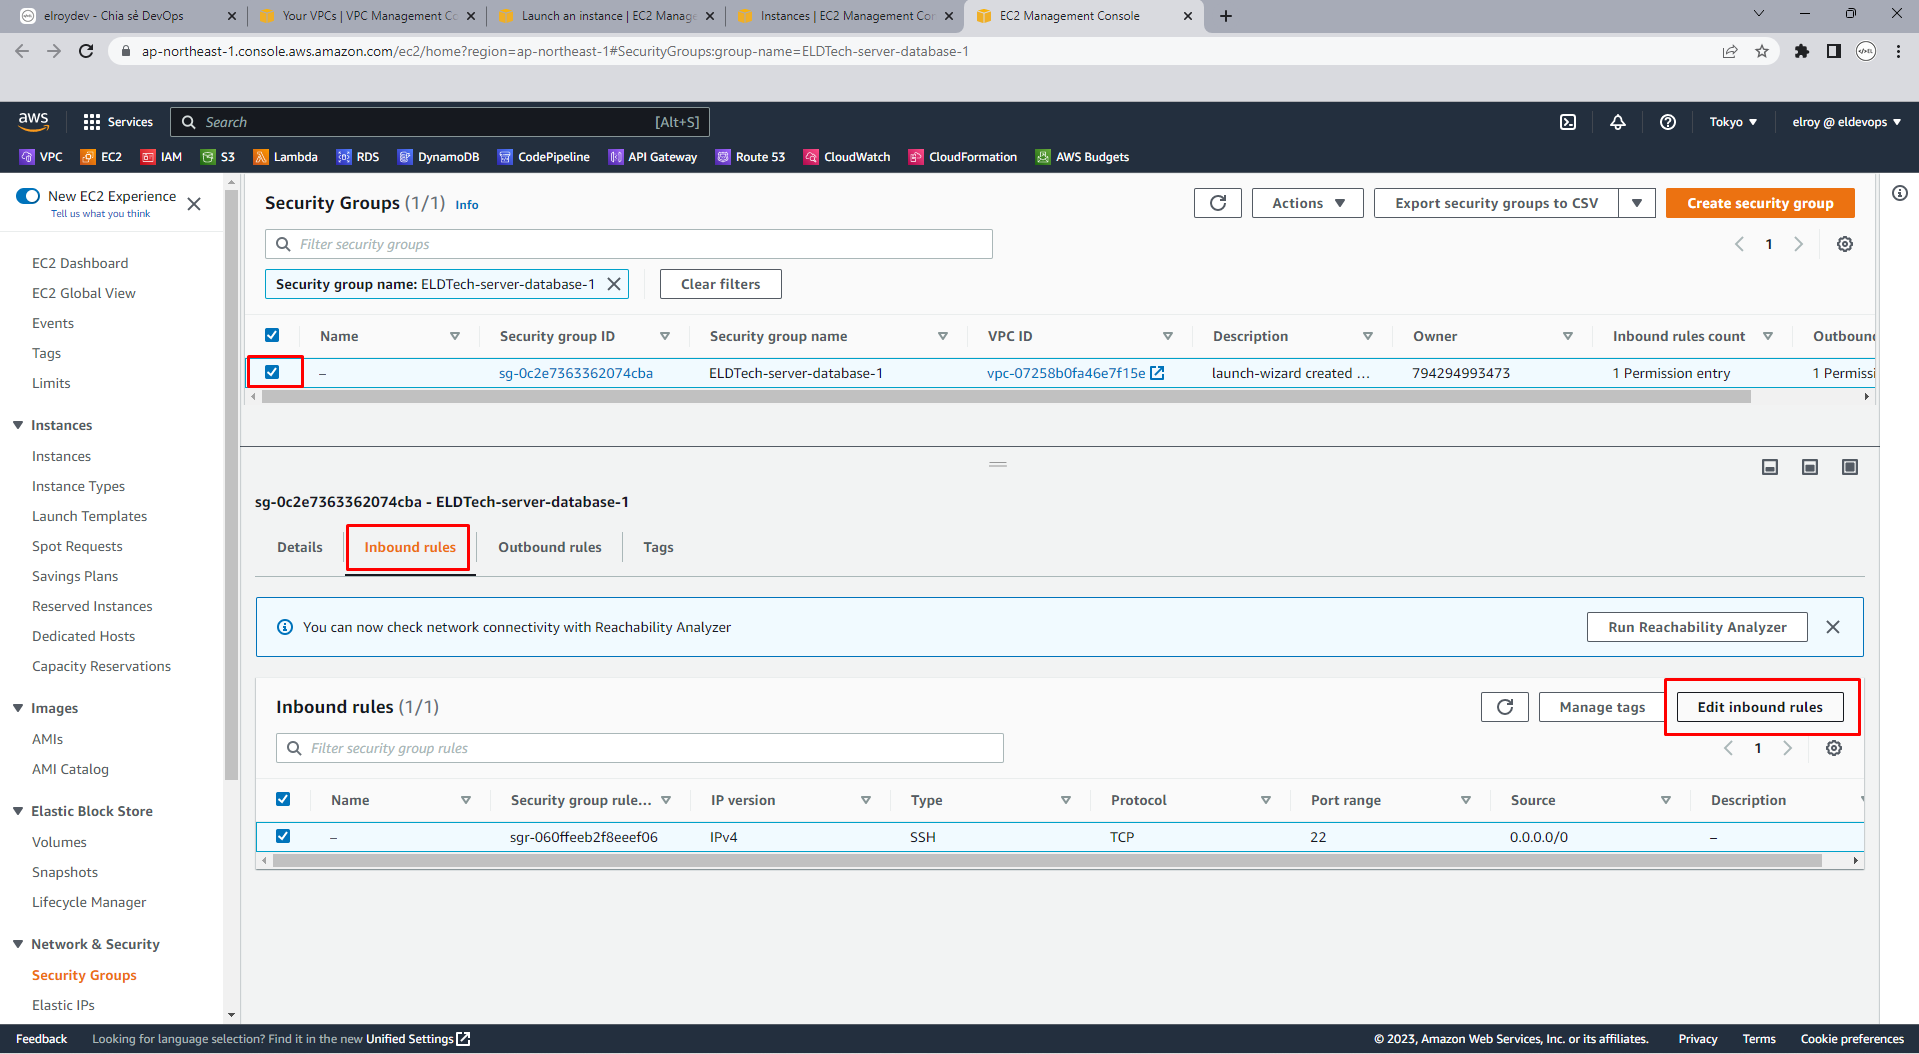Image resolution: width=1919 pixels, height=1054 pixels.
Task: Collapse the Images sidebar section
Action: point(18,708)
